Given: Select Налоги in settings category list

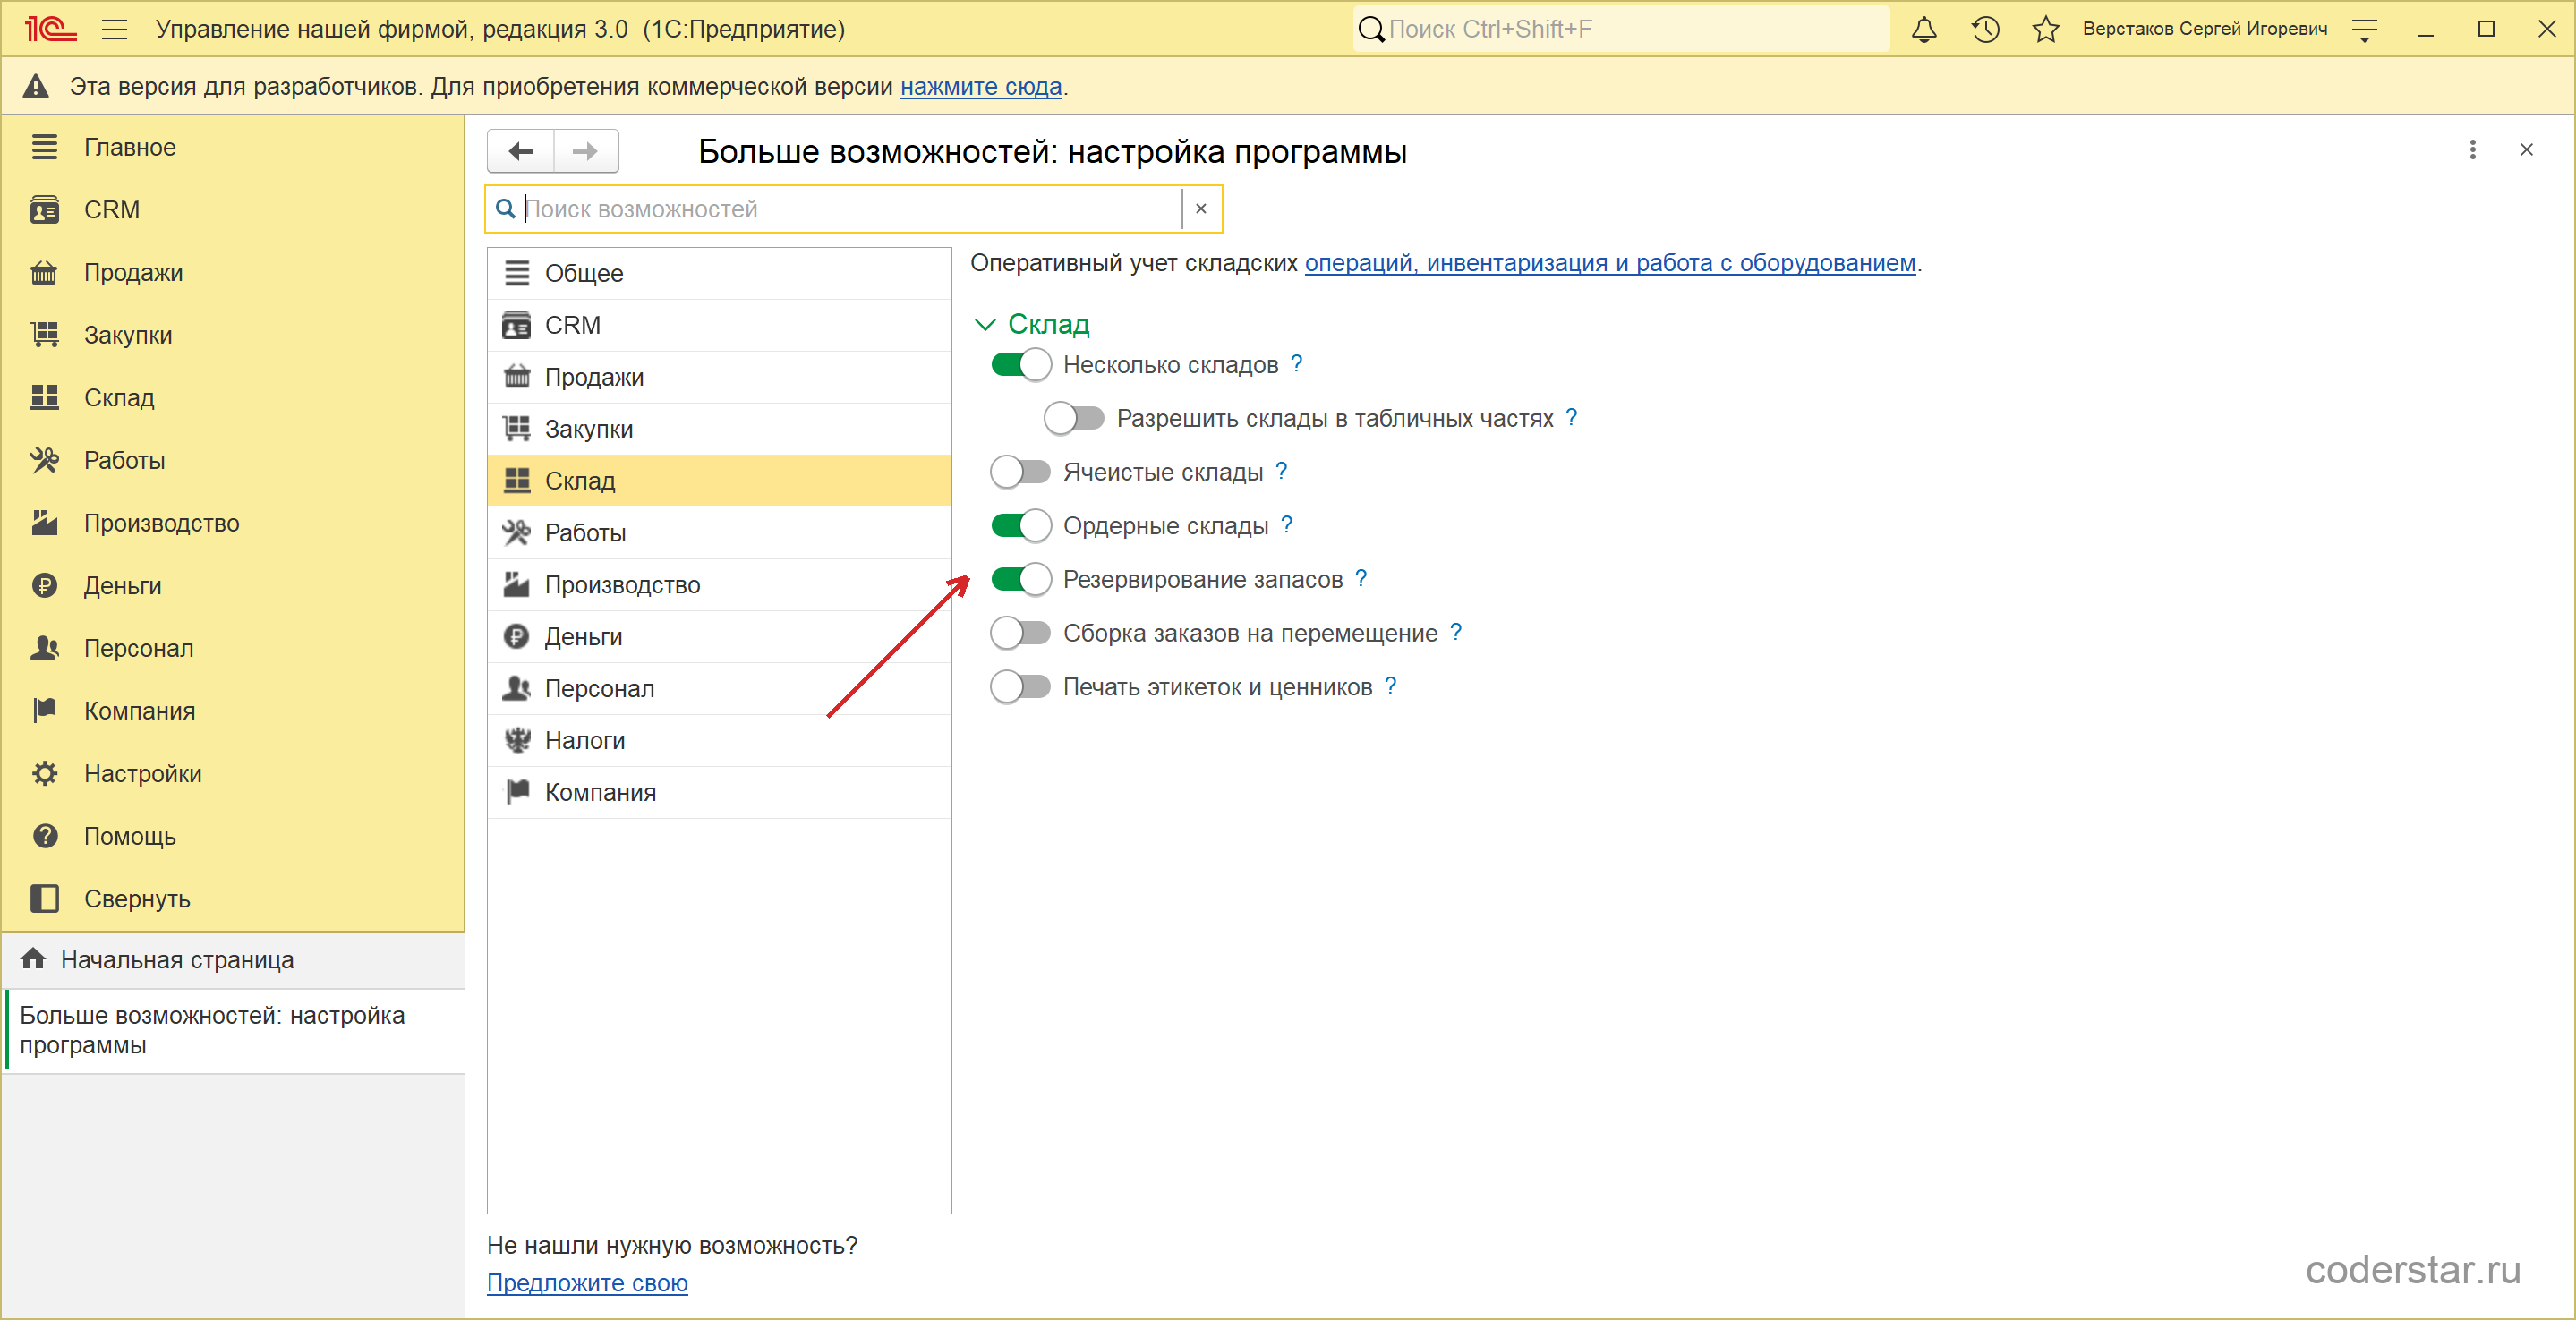Looking at the screenshot, I should click(719, 741).
